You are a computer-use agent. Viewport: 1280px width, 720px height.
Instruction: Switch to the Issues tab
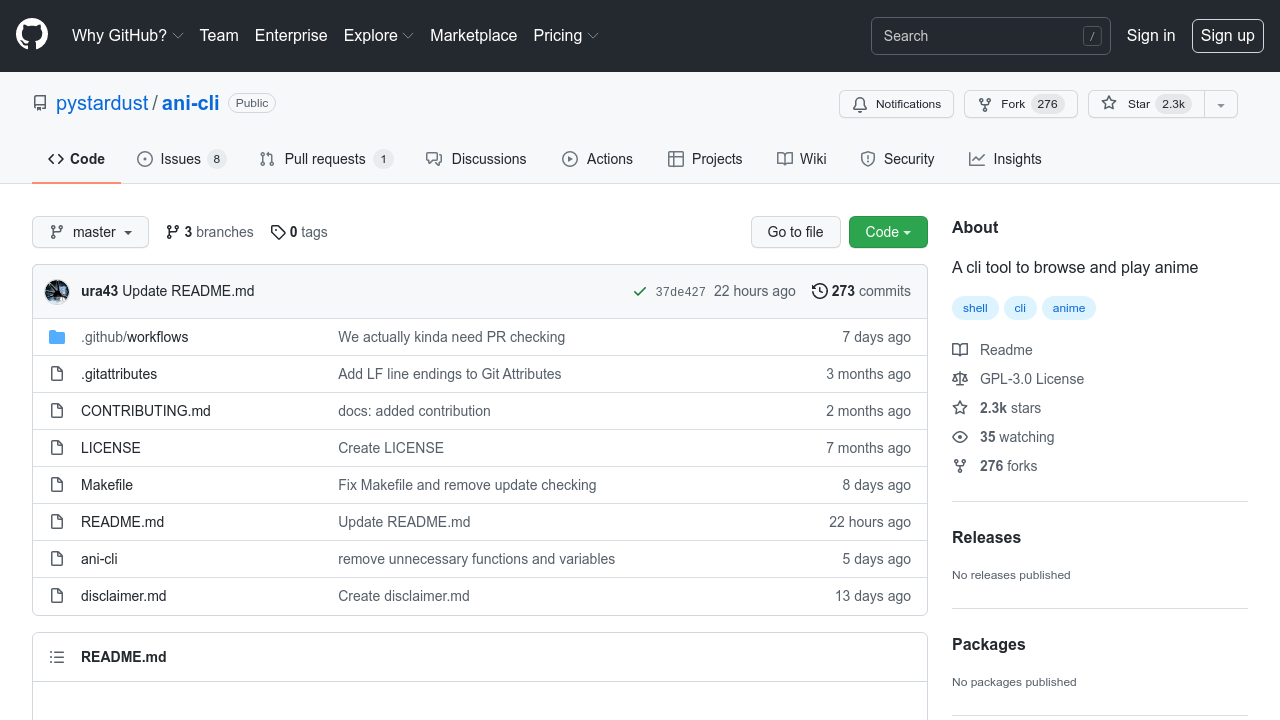click(181, 159)
